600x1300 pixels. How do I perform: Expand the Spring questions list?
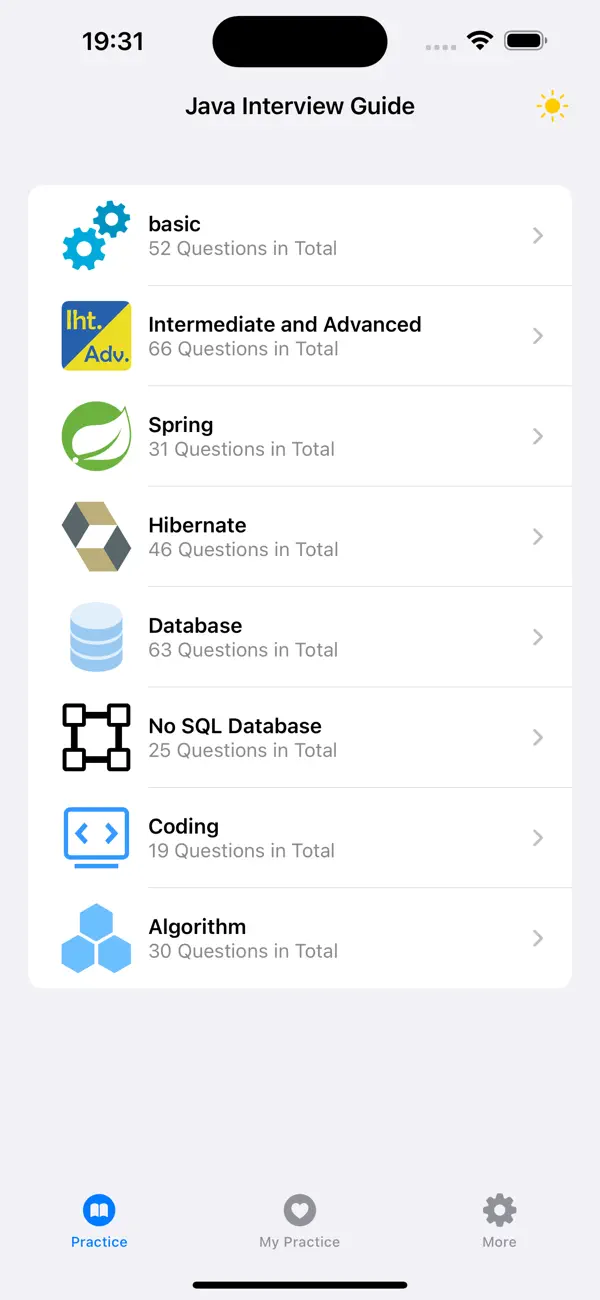[x=538, y=436]
